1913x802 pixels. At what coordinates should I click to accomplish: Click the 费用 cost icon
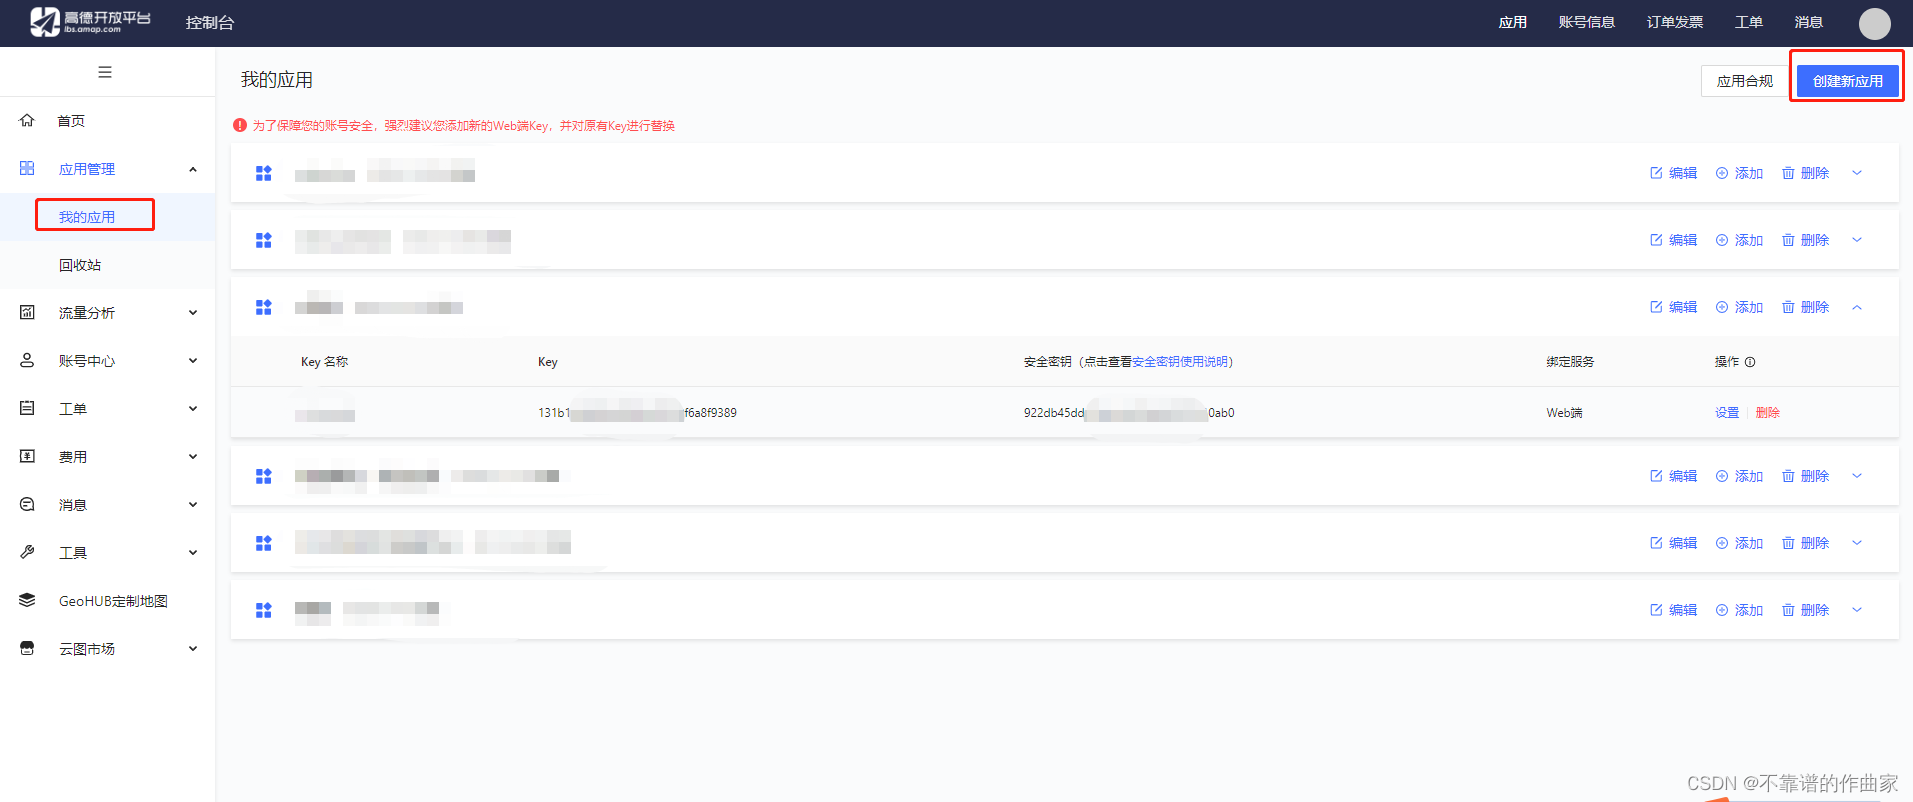[27, 456]
